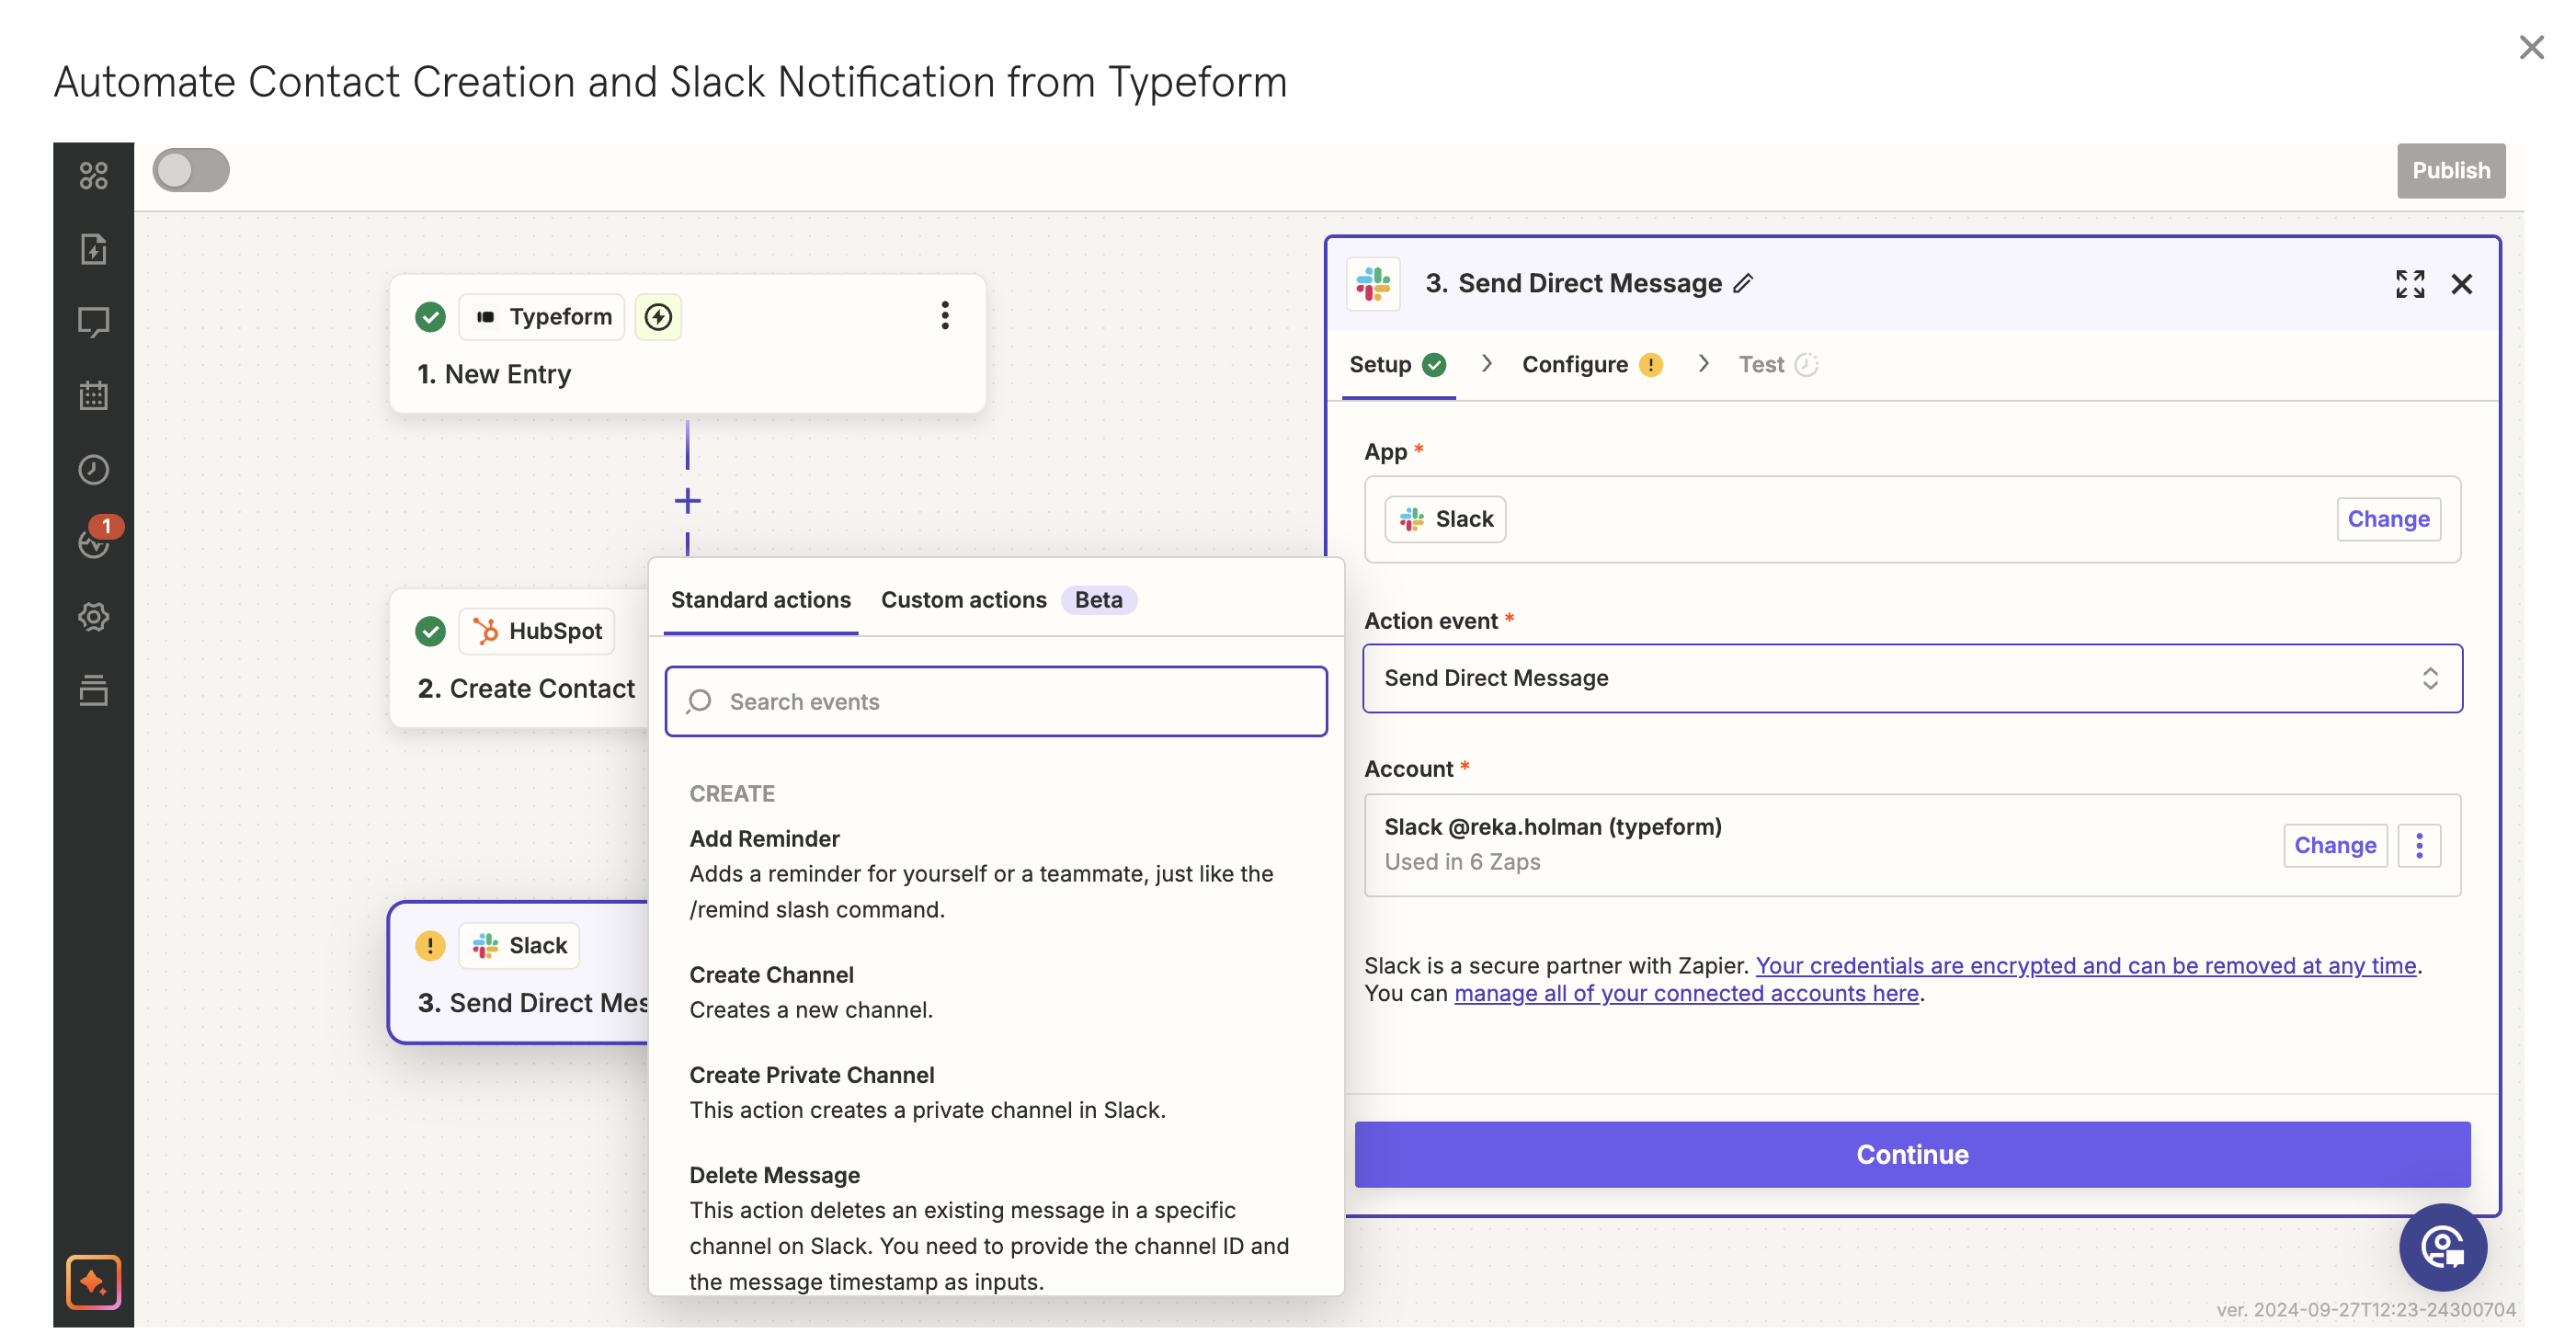Click the Typeform trigger node icon
This screenshot has width=2576, height=1333.
click(484, 316)
